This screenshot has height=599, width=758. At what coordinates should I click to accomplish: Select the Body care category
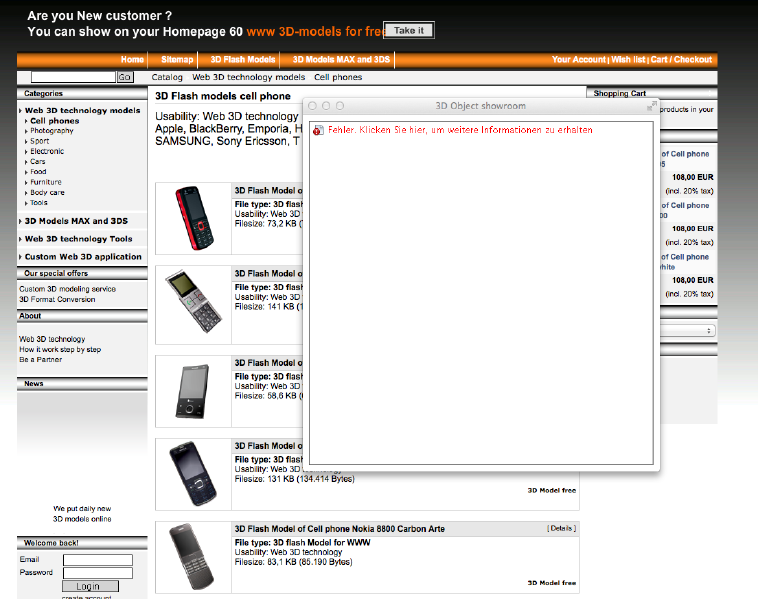47,192
